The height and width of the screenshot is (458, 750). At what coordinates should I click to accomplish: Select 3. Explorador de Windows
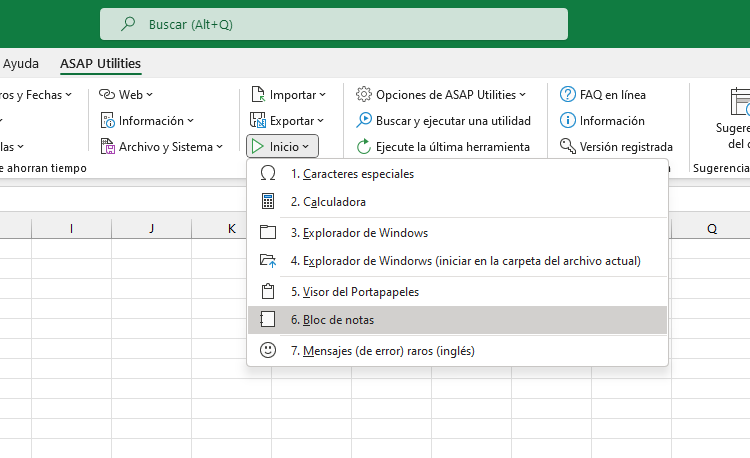(x=457, y=233)
